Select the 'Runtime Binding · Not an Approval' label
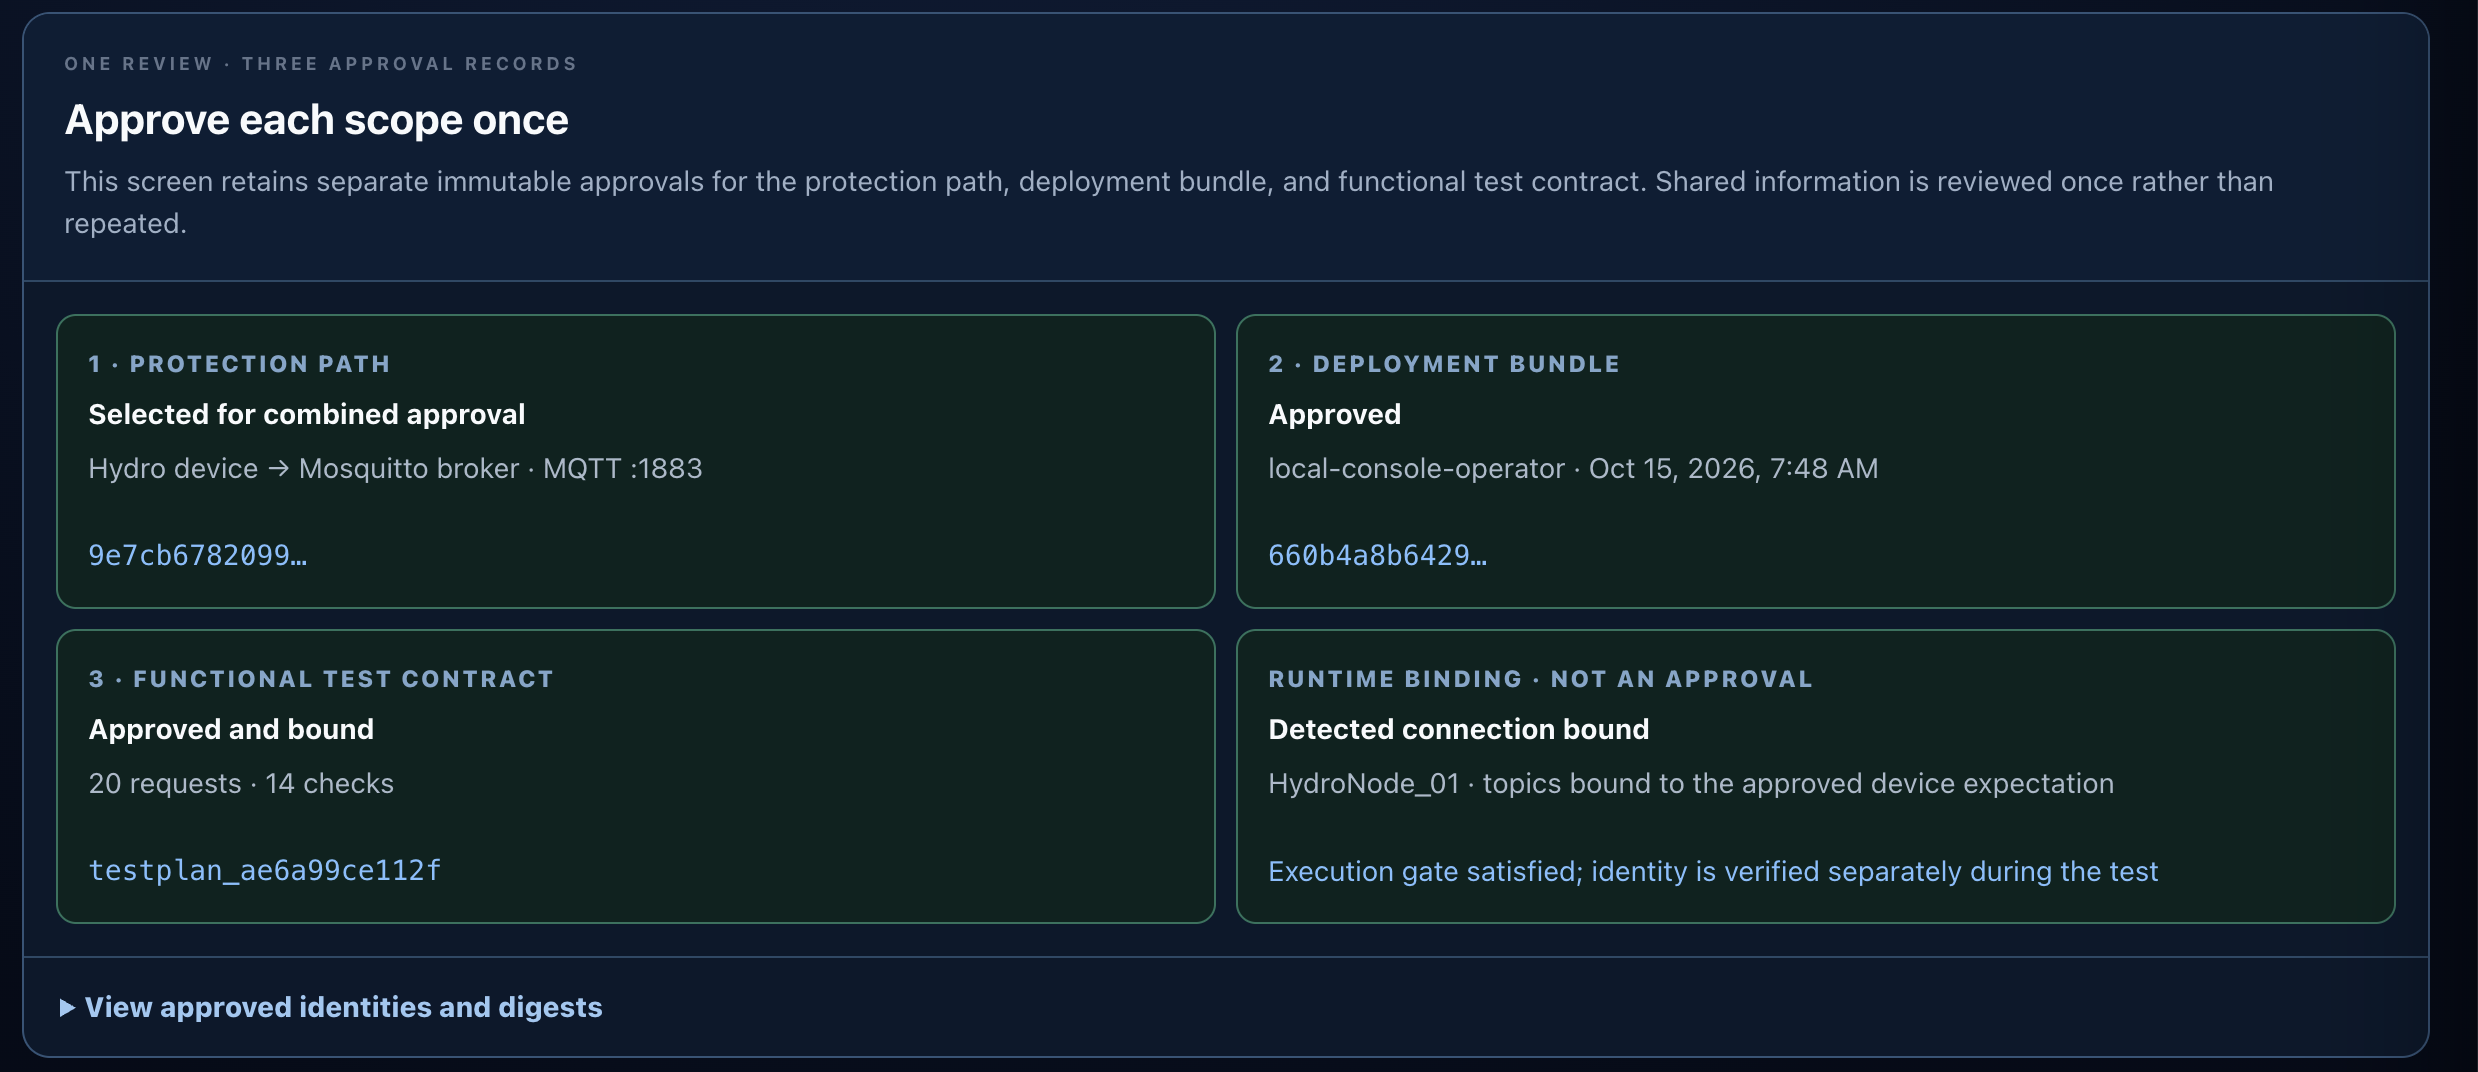Viewport: 2478px width, 1072px height. (x=1540, y=679)
